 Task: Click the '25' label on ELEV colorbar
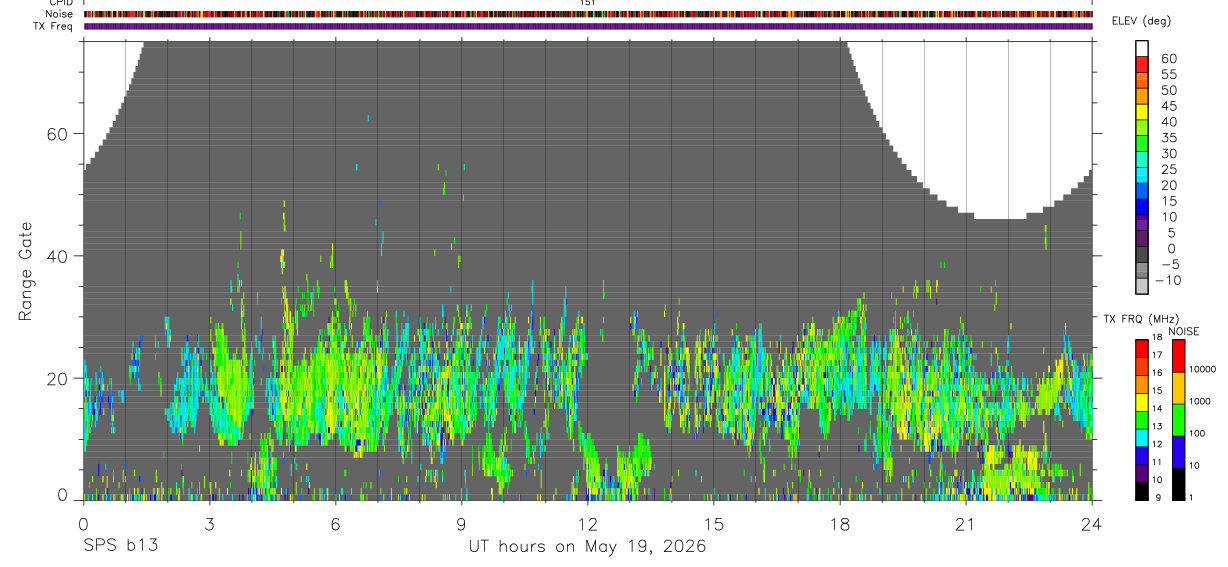1168,170
